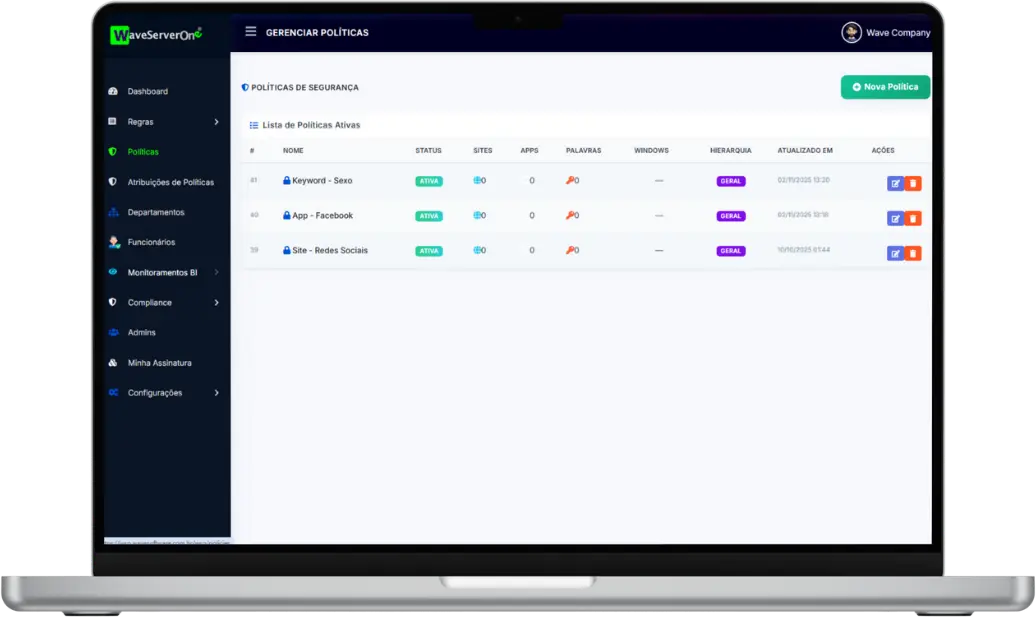This screenshot has height=617, width=1036.
Task: Delete the App - Facebook policy
Action: (x=913, y=219)
